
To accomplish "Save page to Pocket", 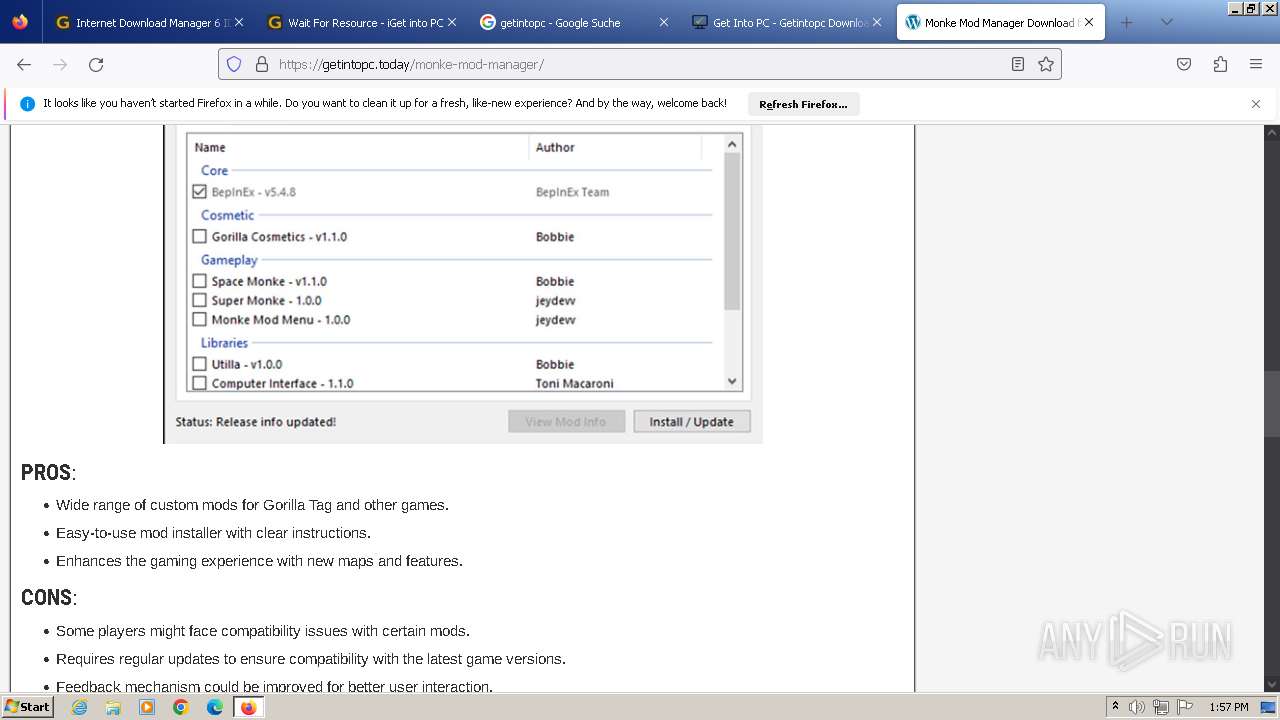I will [x=1184, y=64].
